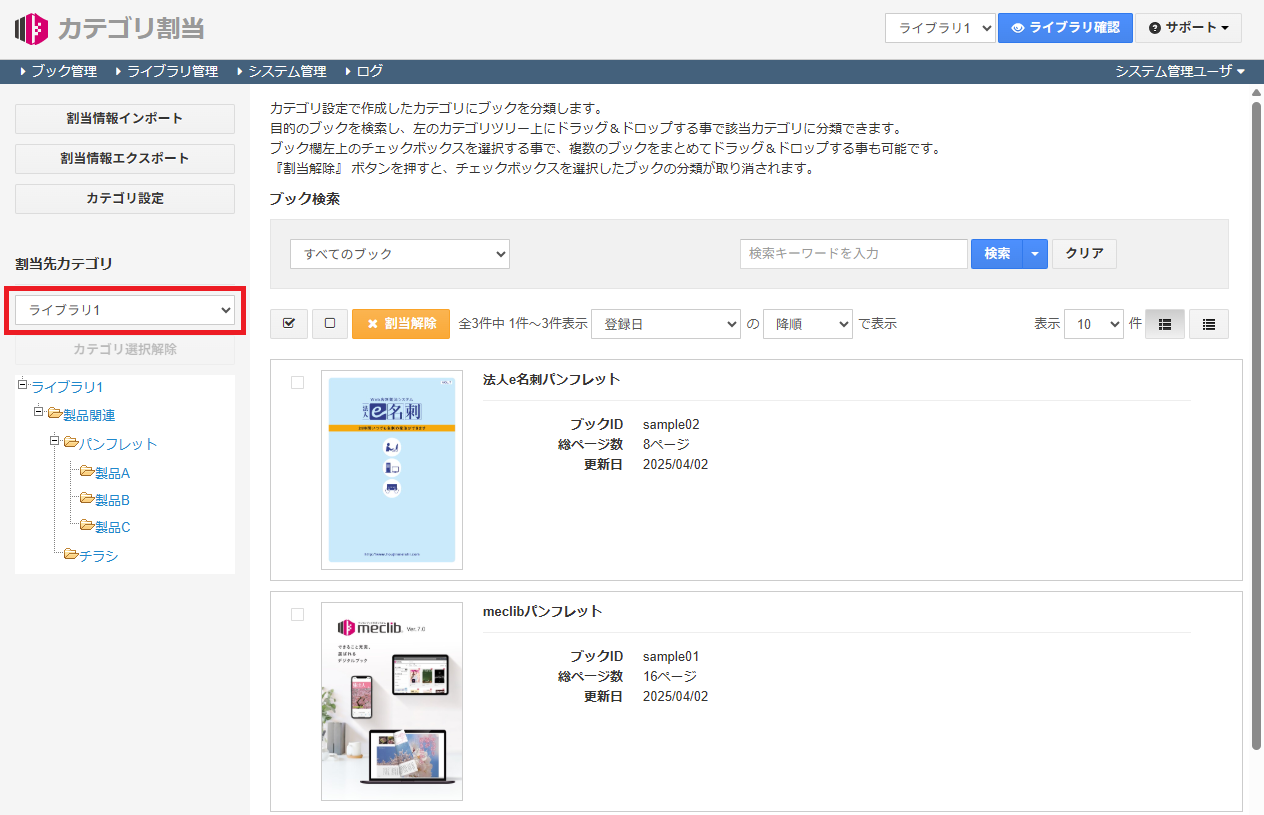Viewport: 1264px width, 815px height.
Task: Open the search options arrow next to 検索
Action: point(1035,254)
